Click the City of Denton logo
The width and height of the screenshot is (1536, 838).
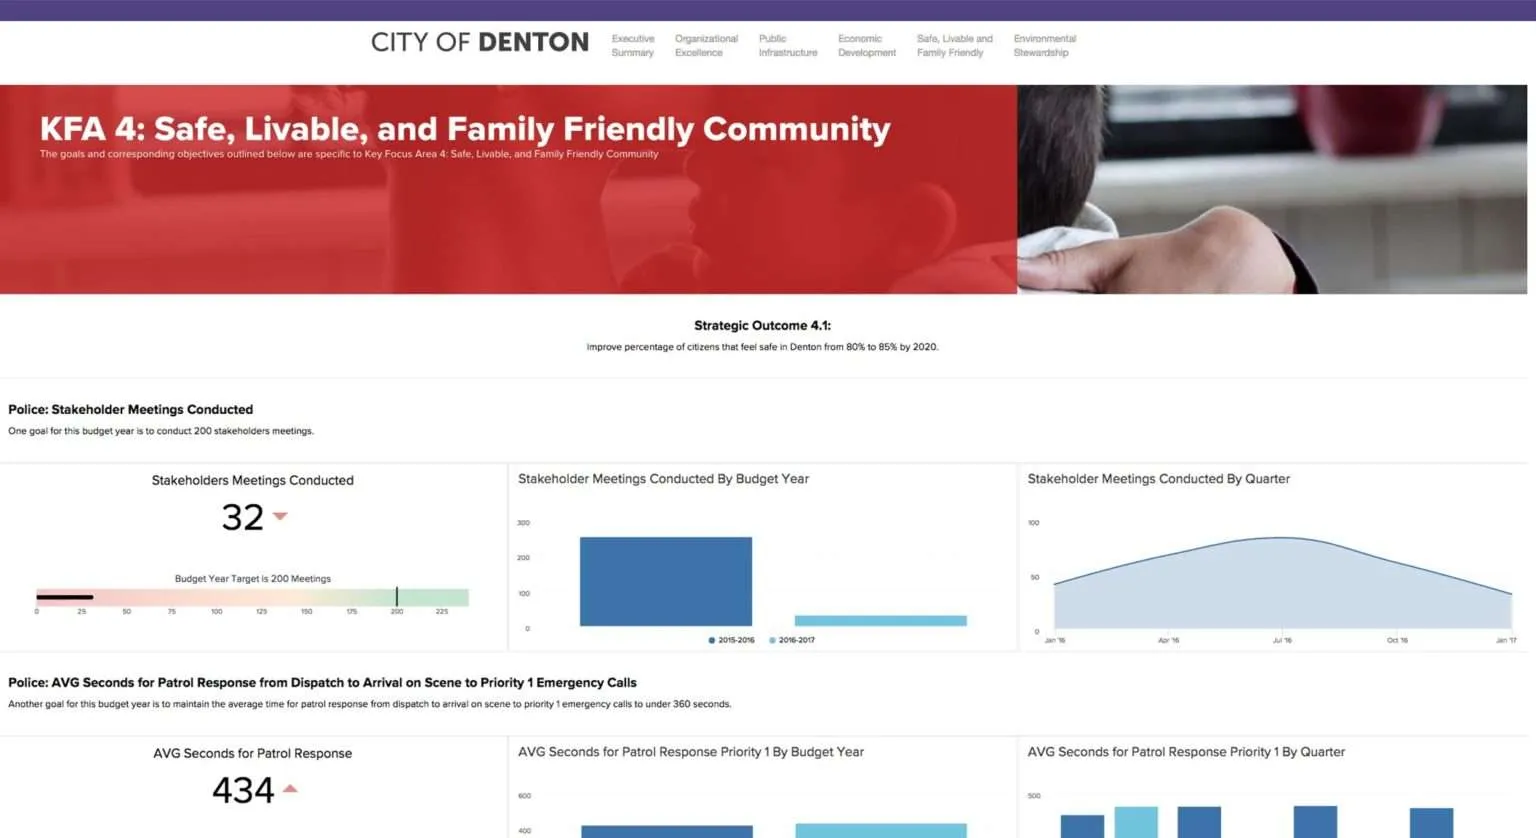pyautogui.click(x=480, y=42)
